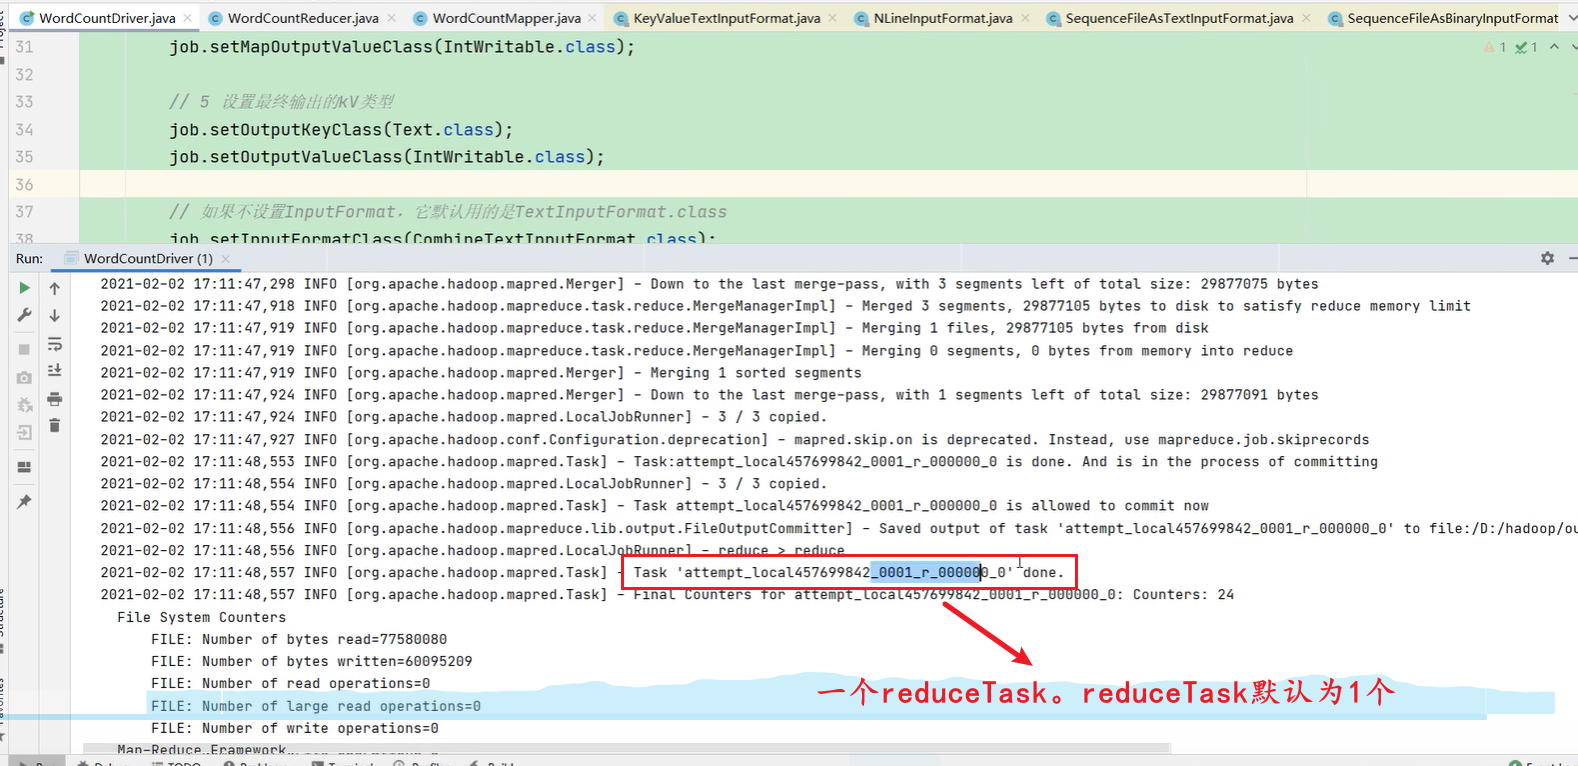Click line number 31 in the gutter
The image size is (1578, 766).
click(x=24, y=47)
